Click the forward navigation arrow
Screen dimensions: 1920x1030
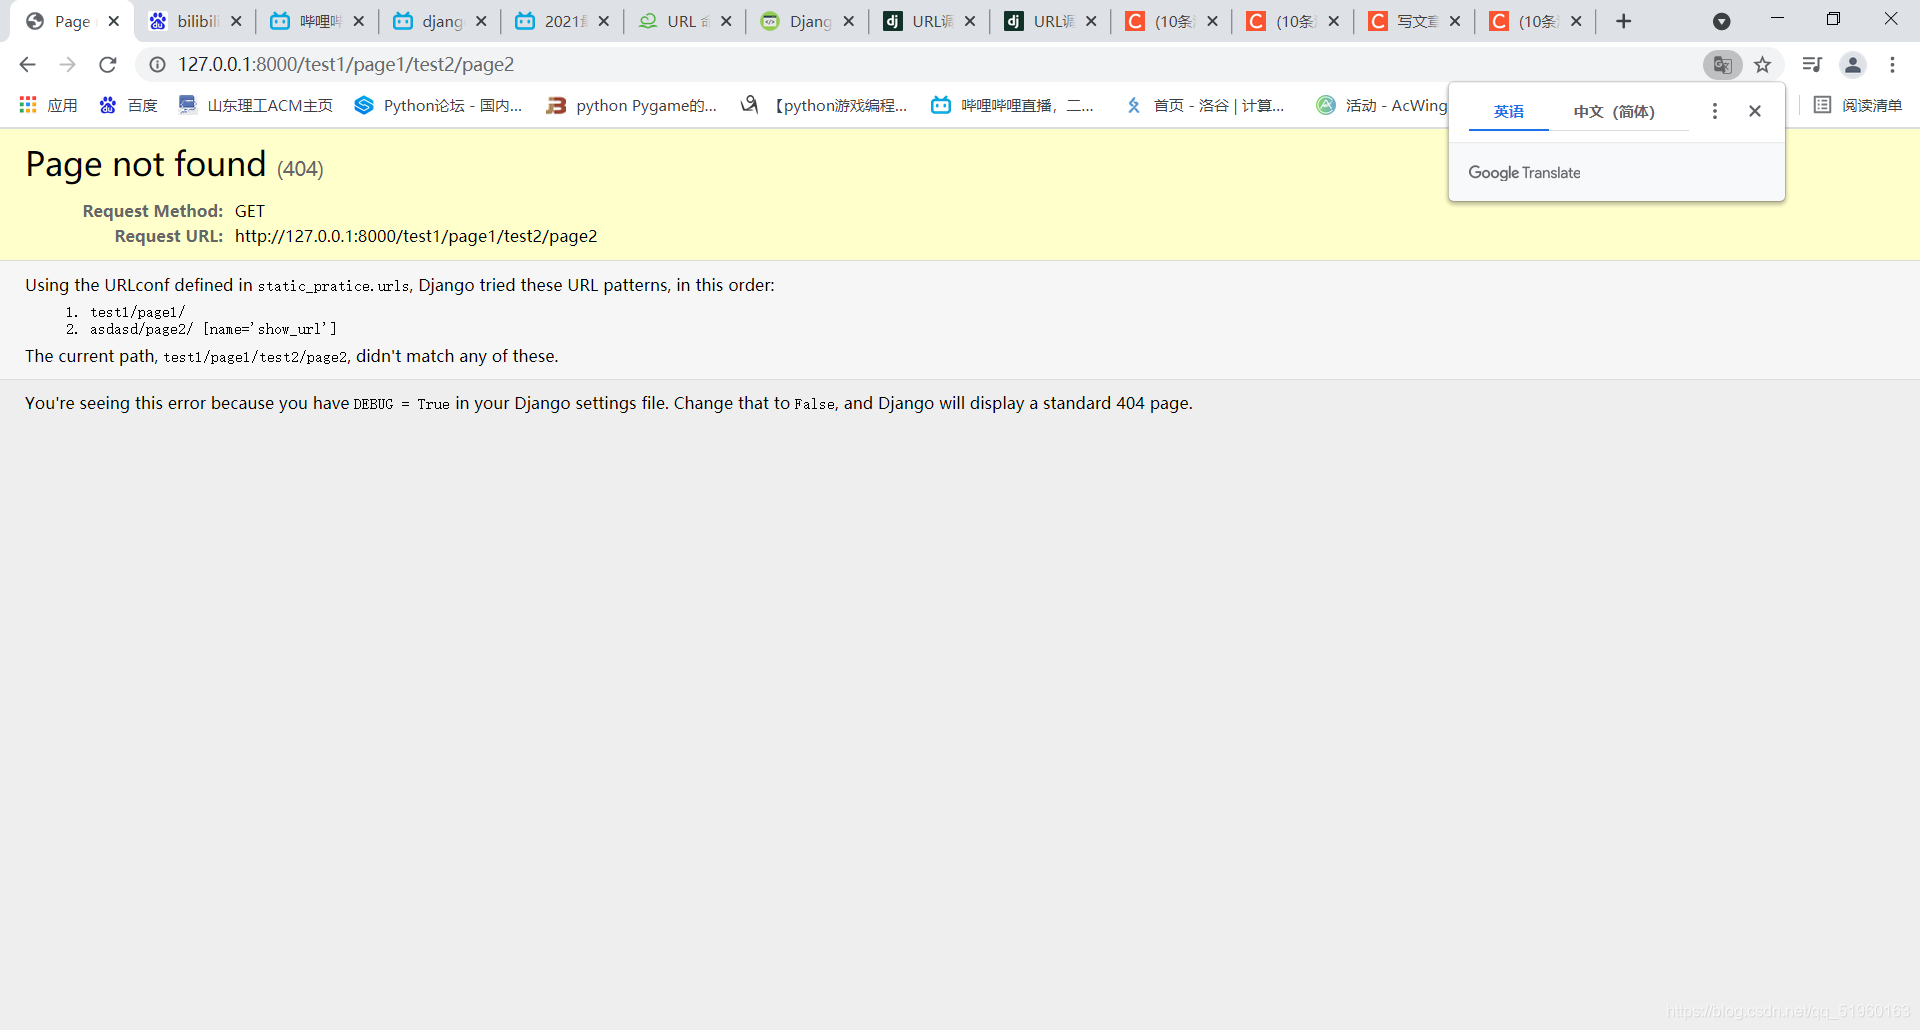click(x=67, y=65)
